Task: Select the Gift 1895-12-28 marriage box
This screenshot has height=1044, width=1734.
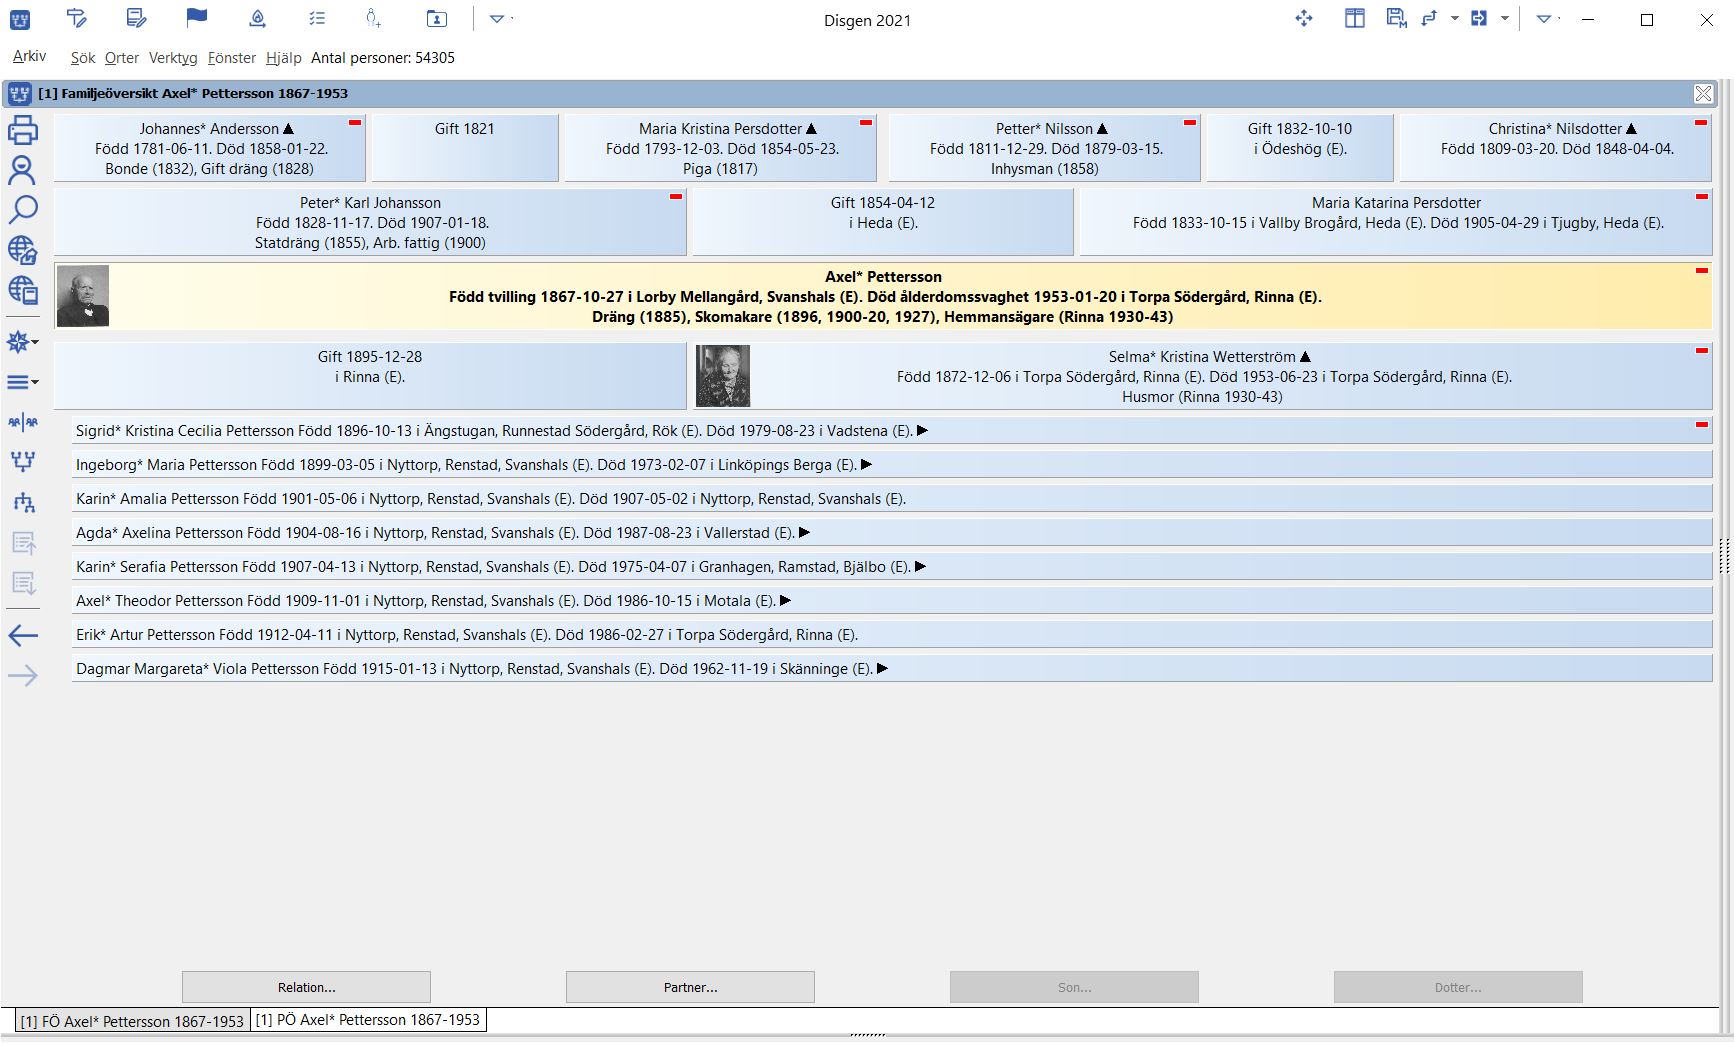Action: tap(370, 376)
